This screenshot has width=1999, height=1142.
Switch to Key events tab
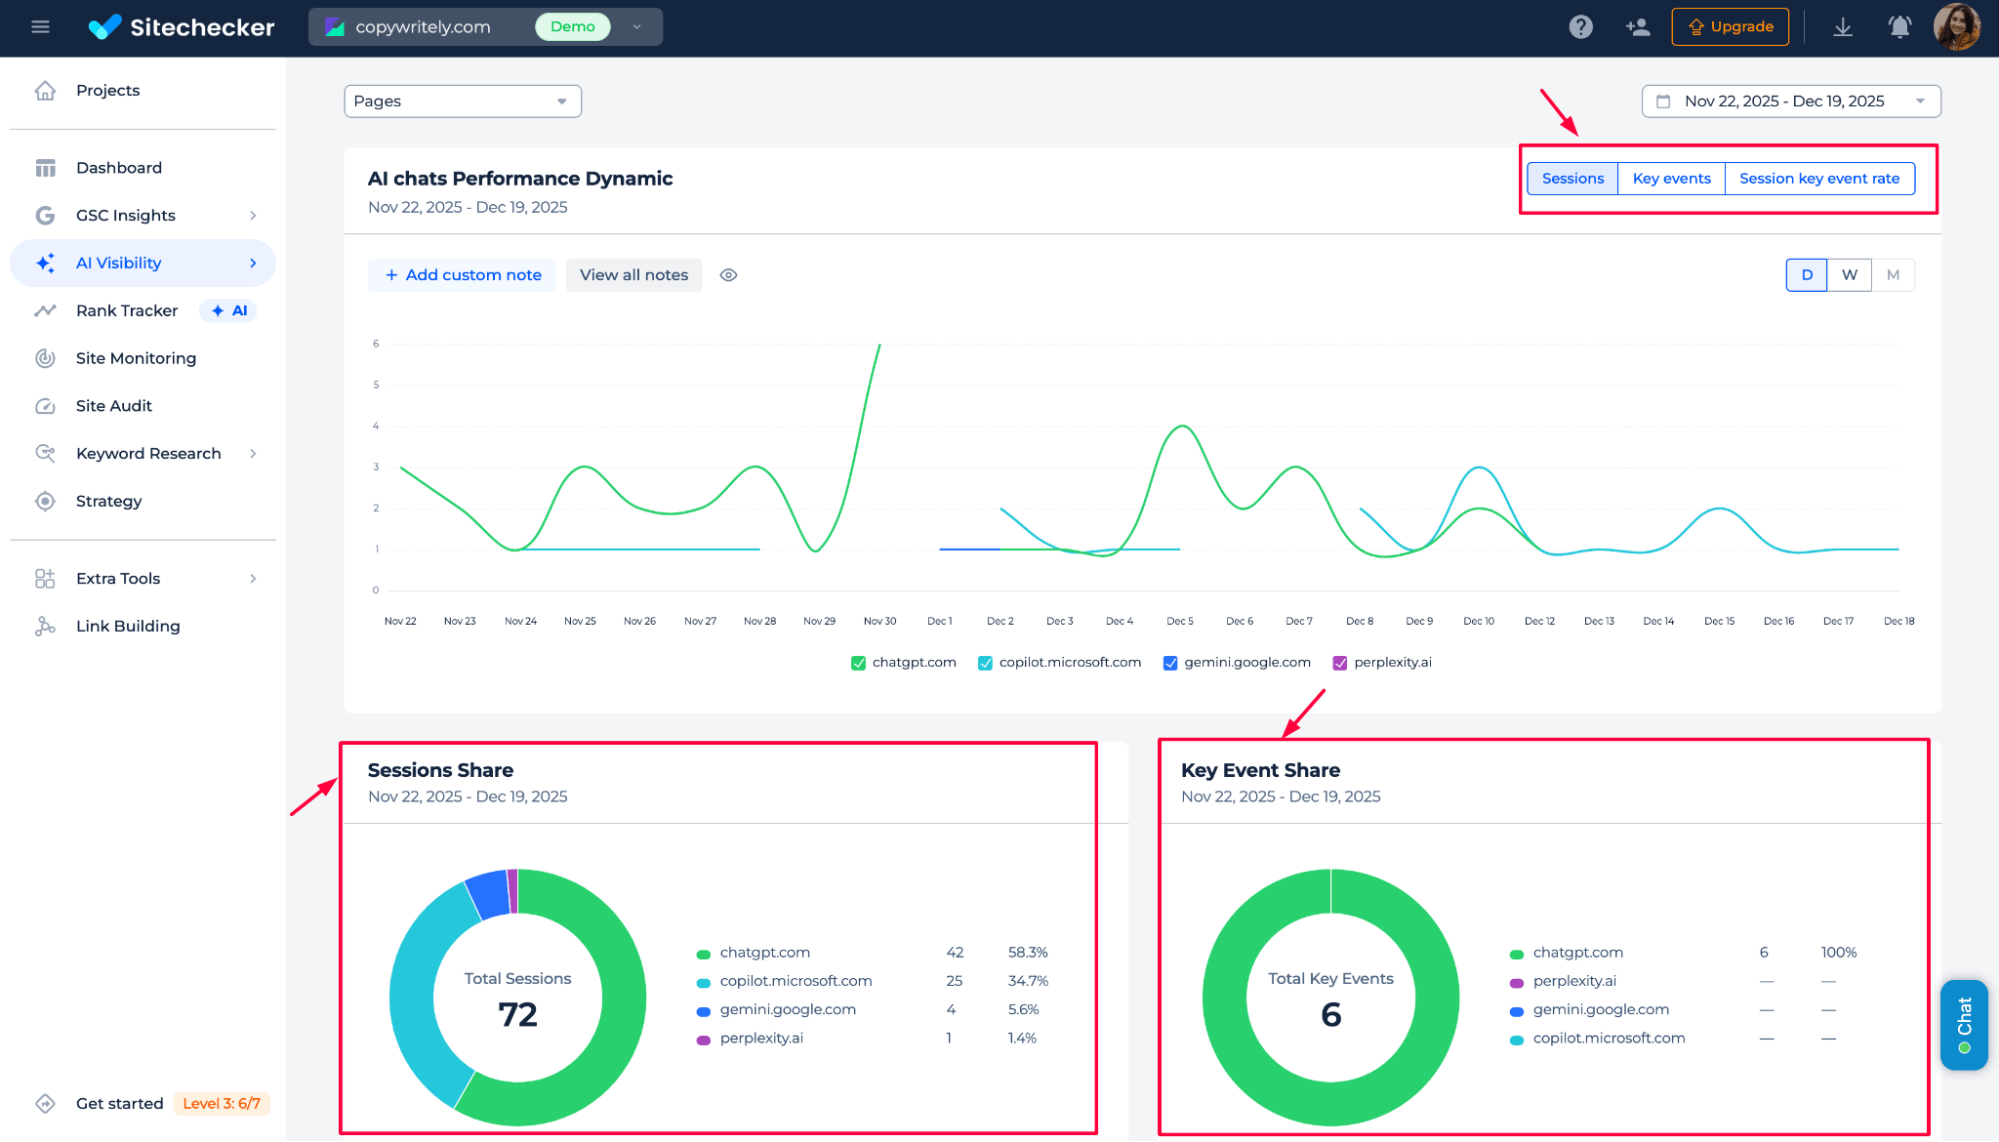1671,179
